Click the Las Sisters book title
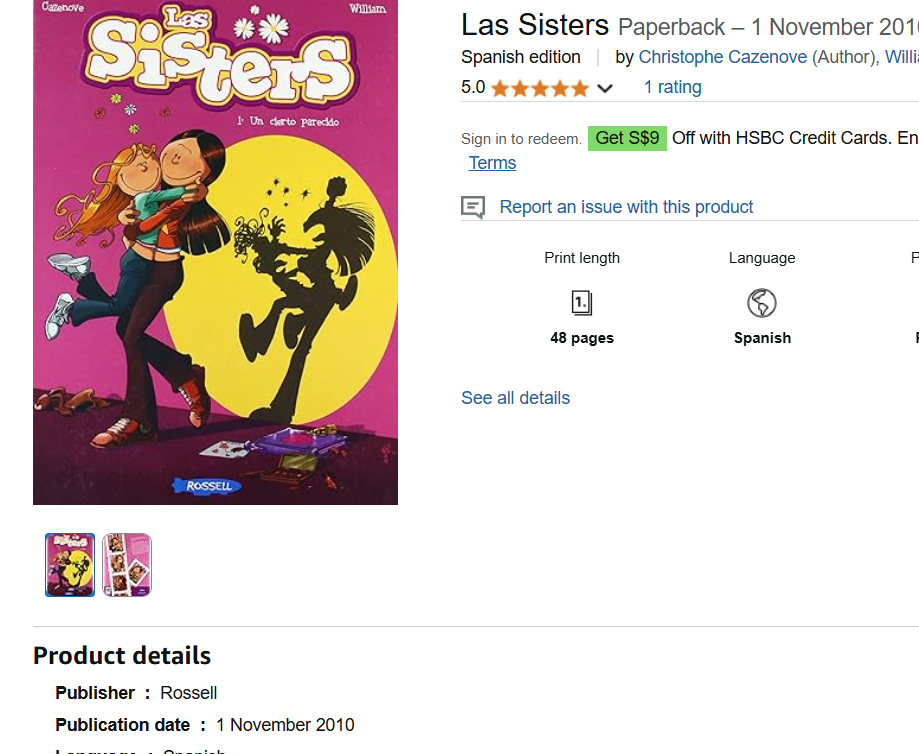919x754 pixels. coord(535,26)
